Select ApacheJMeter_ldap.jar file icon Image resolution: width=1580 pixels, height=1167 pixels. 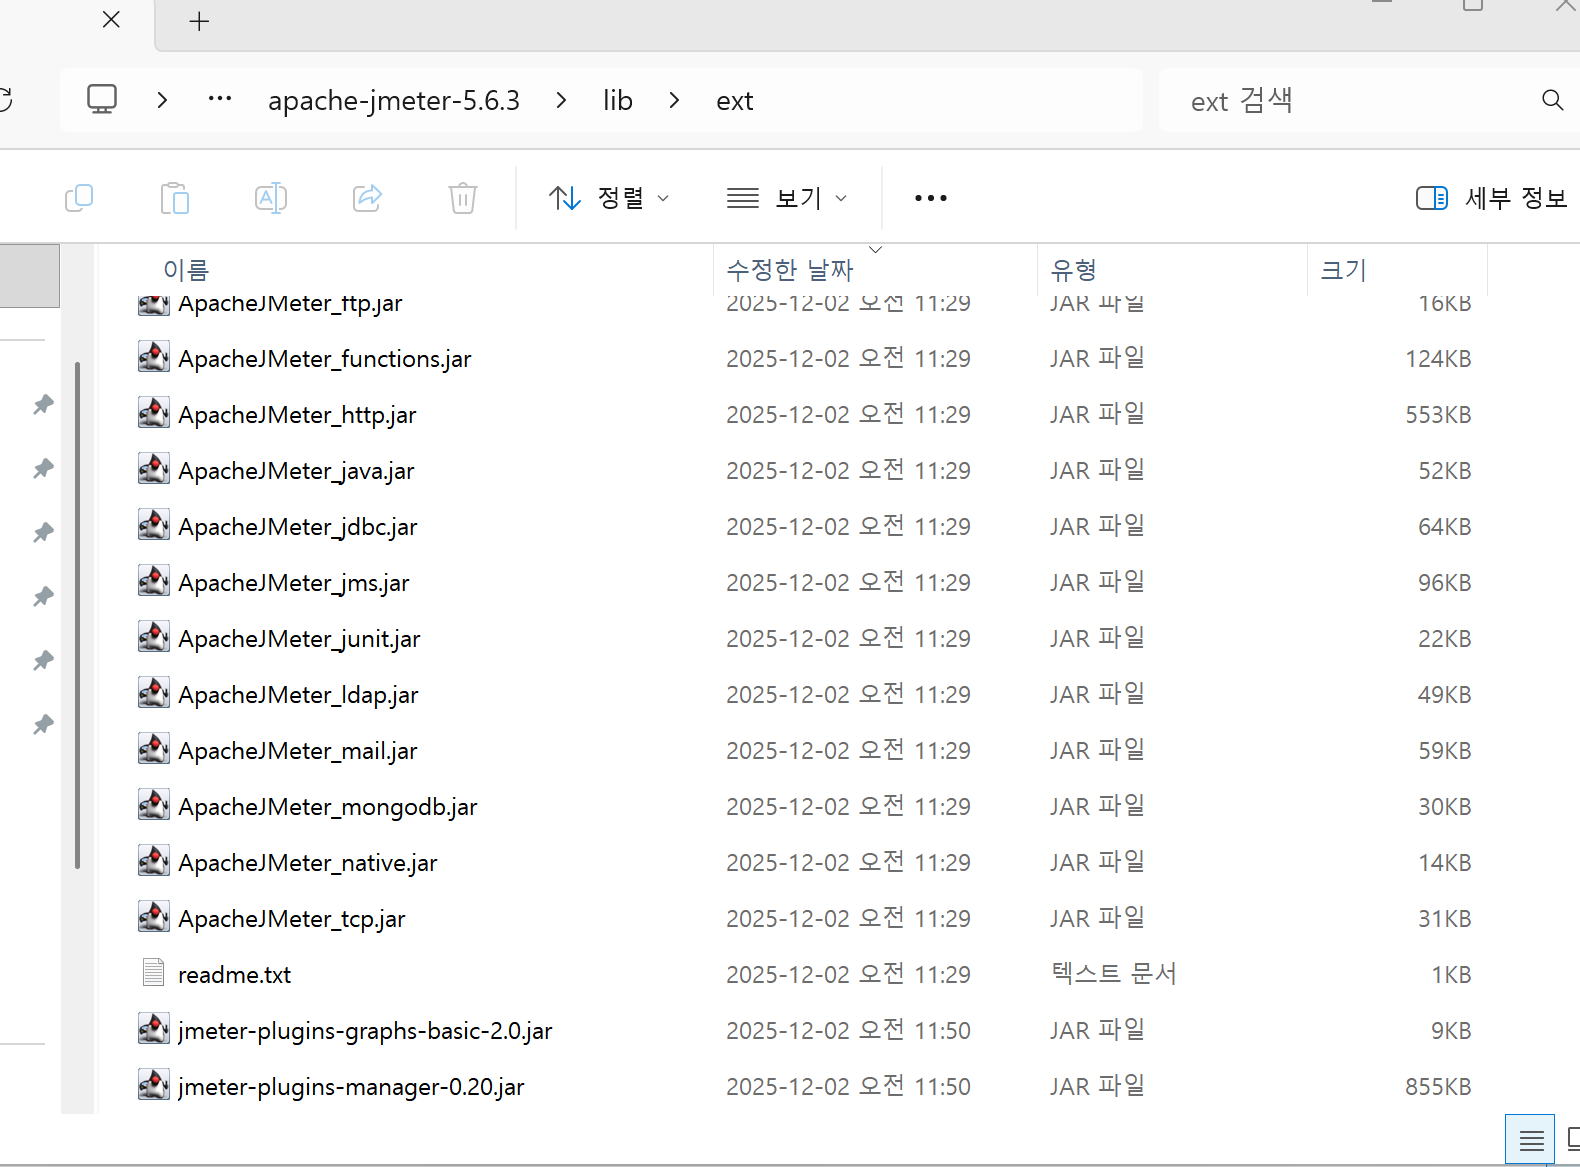tap(154, 694)
